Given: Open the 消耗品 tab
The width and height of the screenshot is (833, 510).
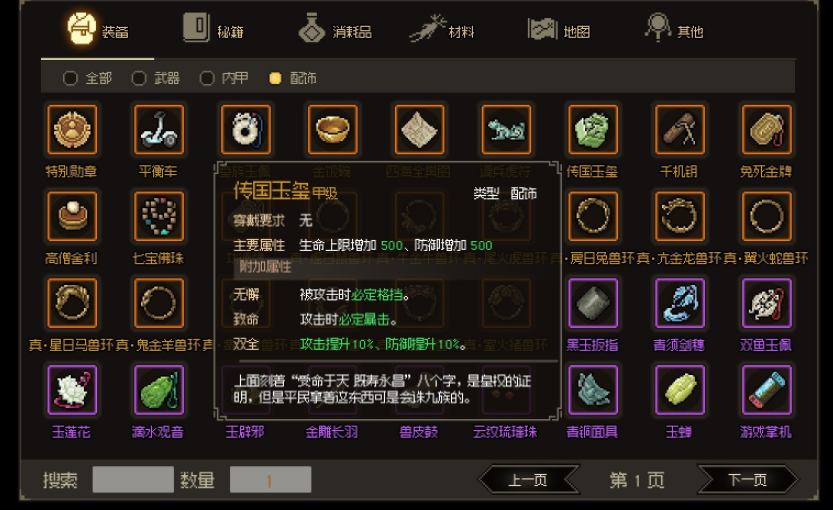Looking at the screenshot, I should tap(335, 29).
